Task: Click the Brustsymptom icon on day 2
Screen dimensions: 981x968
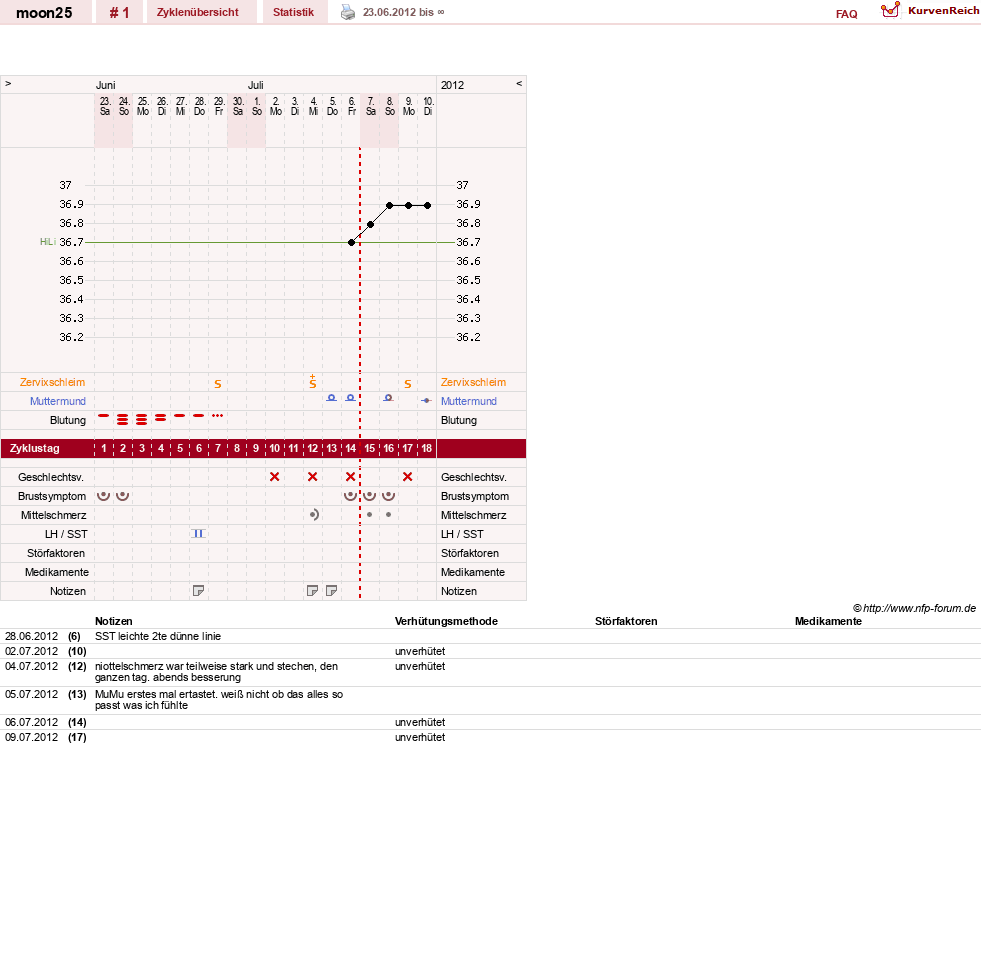Action: (123, 496)
